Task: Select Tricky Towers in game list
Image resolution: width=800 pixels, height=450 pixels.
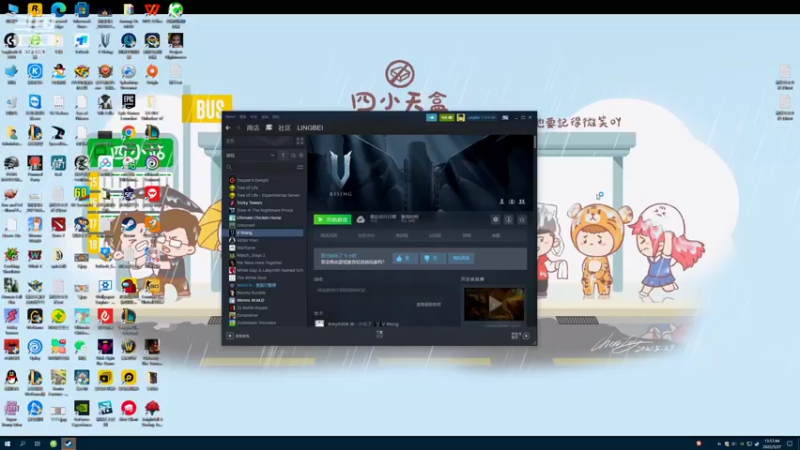Action: click(249, 203)
